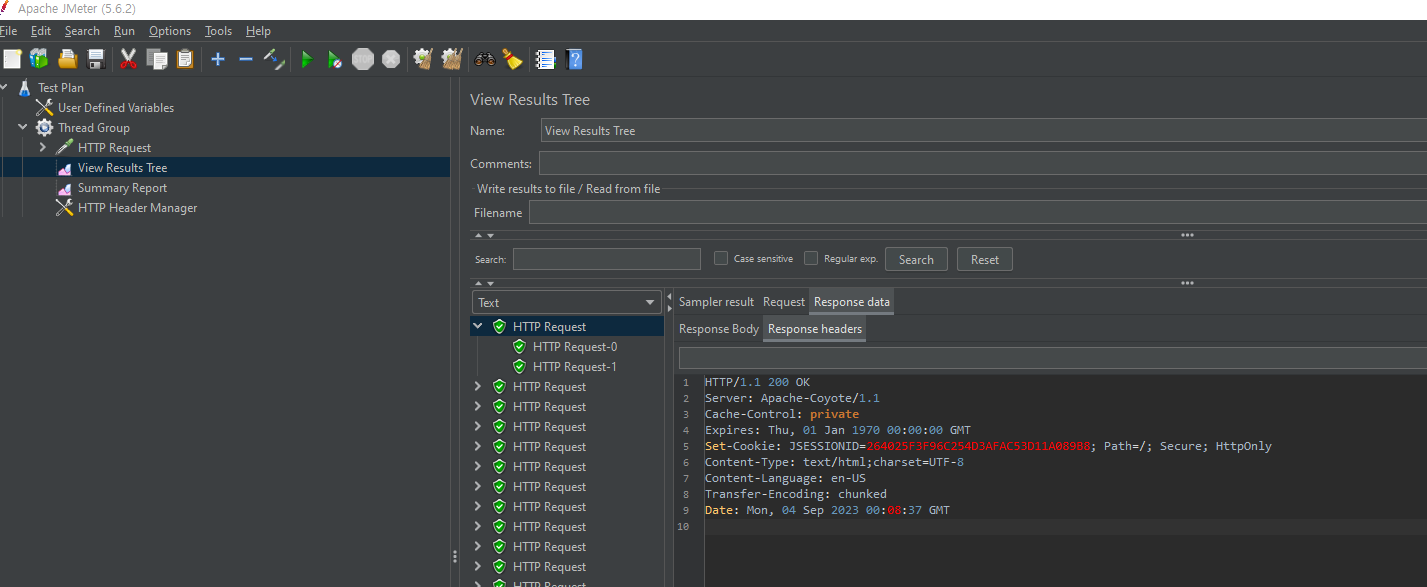Click the Paste clipboard icon

pos(185,59)
